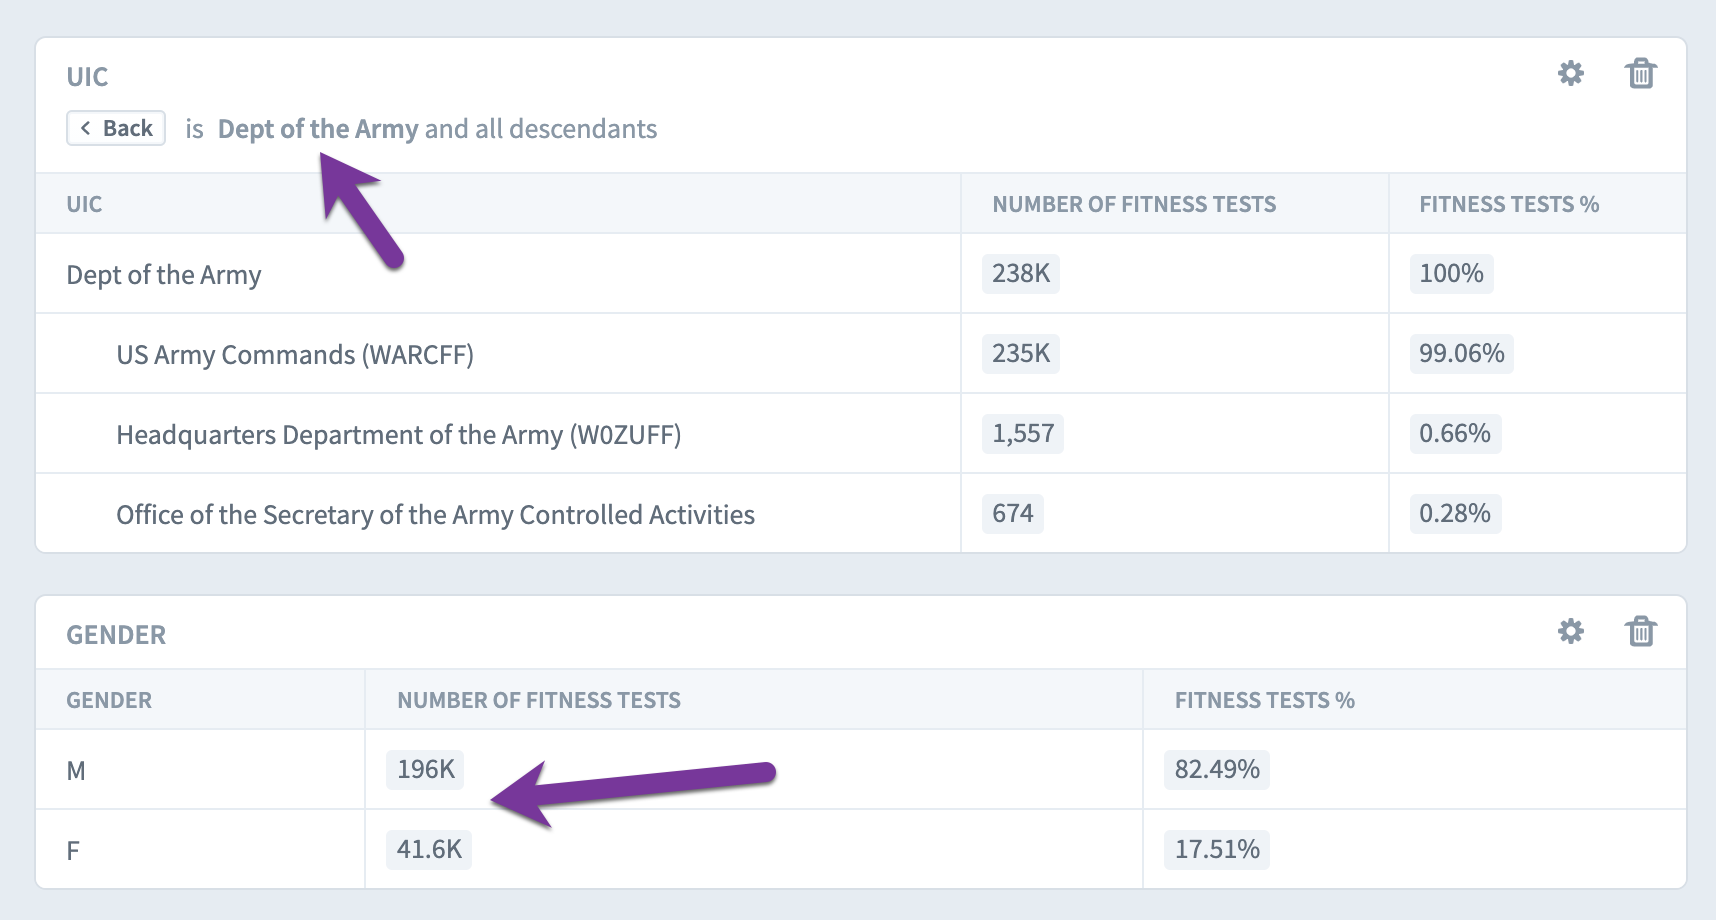Click the Dept of the Army filter link
The width and height of the screenshot is (1716, 920).
click(x=318, y=129)
